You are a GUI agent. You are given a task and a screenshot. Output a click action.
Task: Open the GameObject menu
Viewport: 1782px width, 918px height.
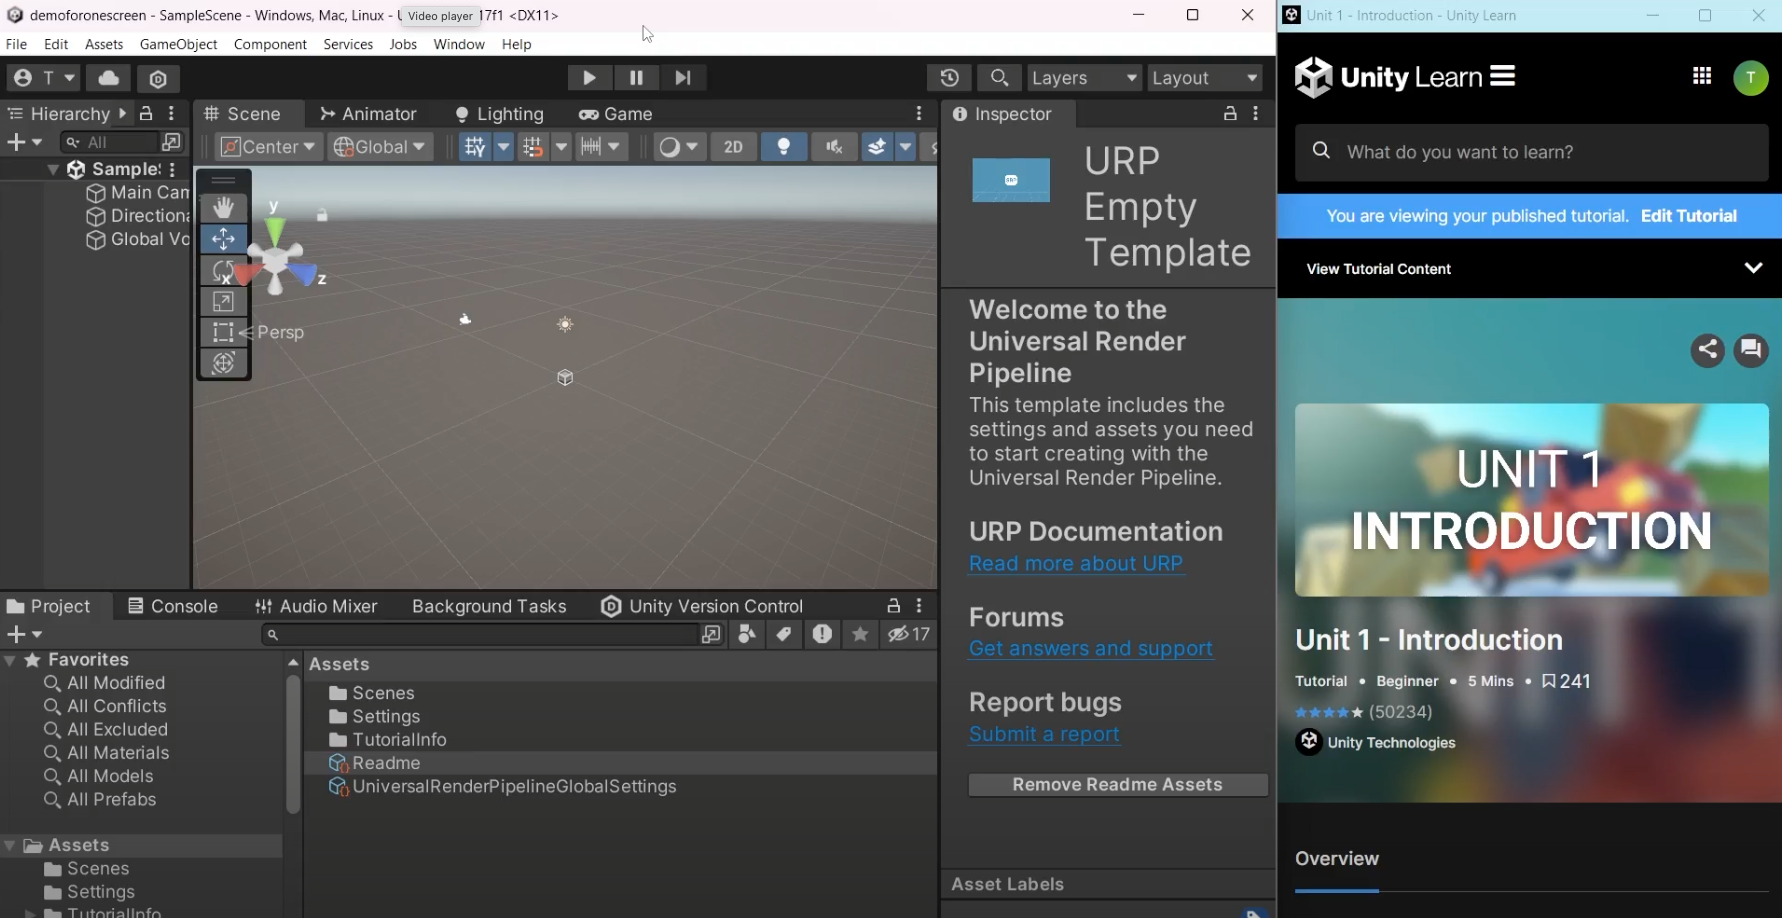(178, 44)
